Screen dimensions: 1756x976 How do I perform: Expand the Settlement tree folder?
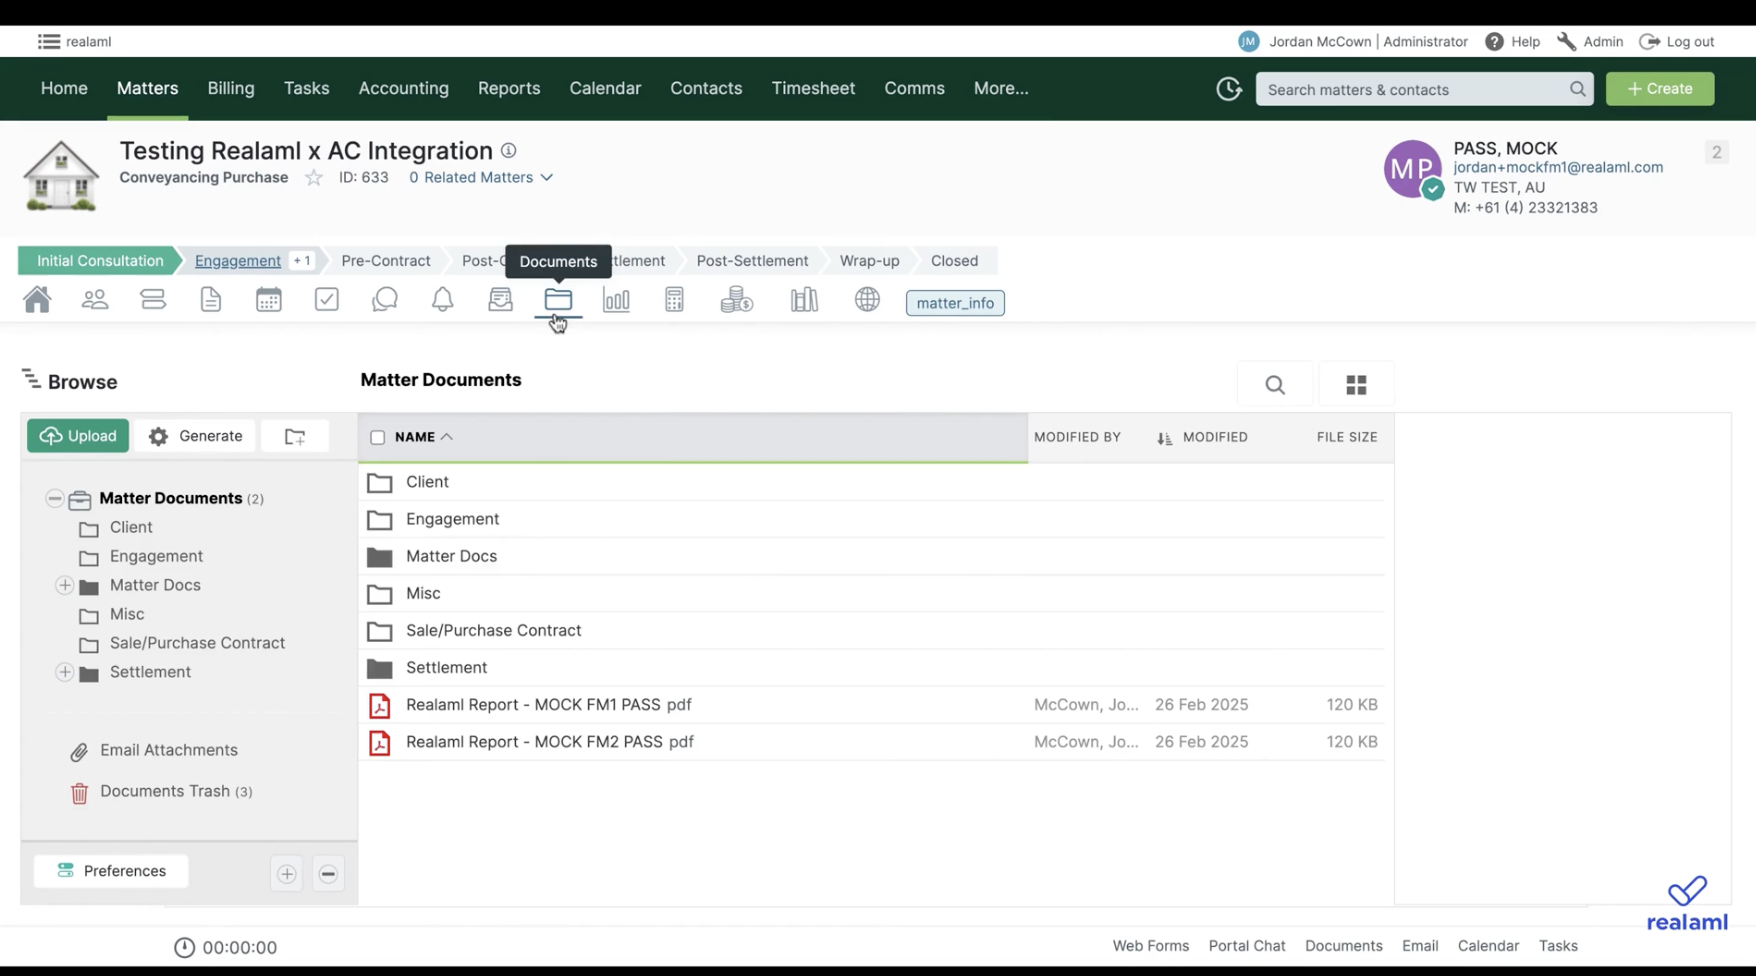point(65,673)
